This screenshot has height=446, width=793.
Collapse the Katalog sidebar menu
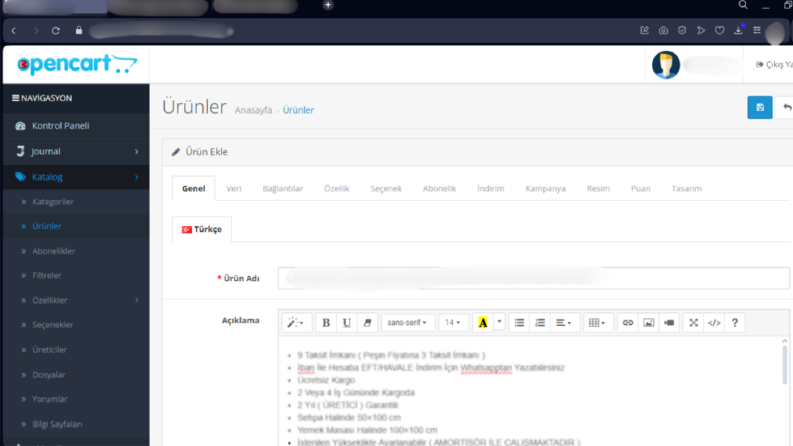click(76, 177)
